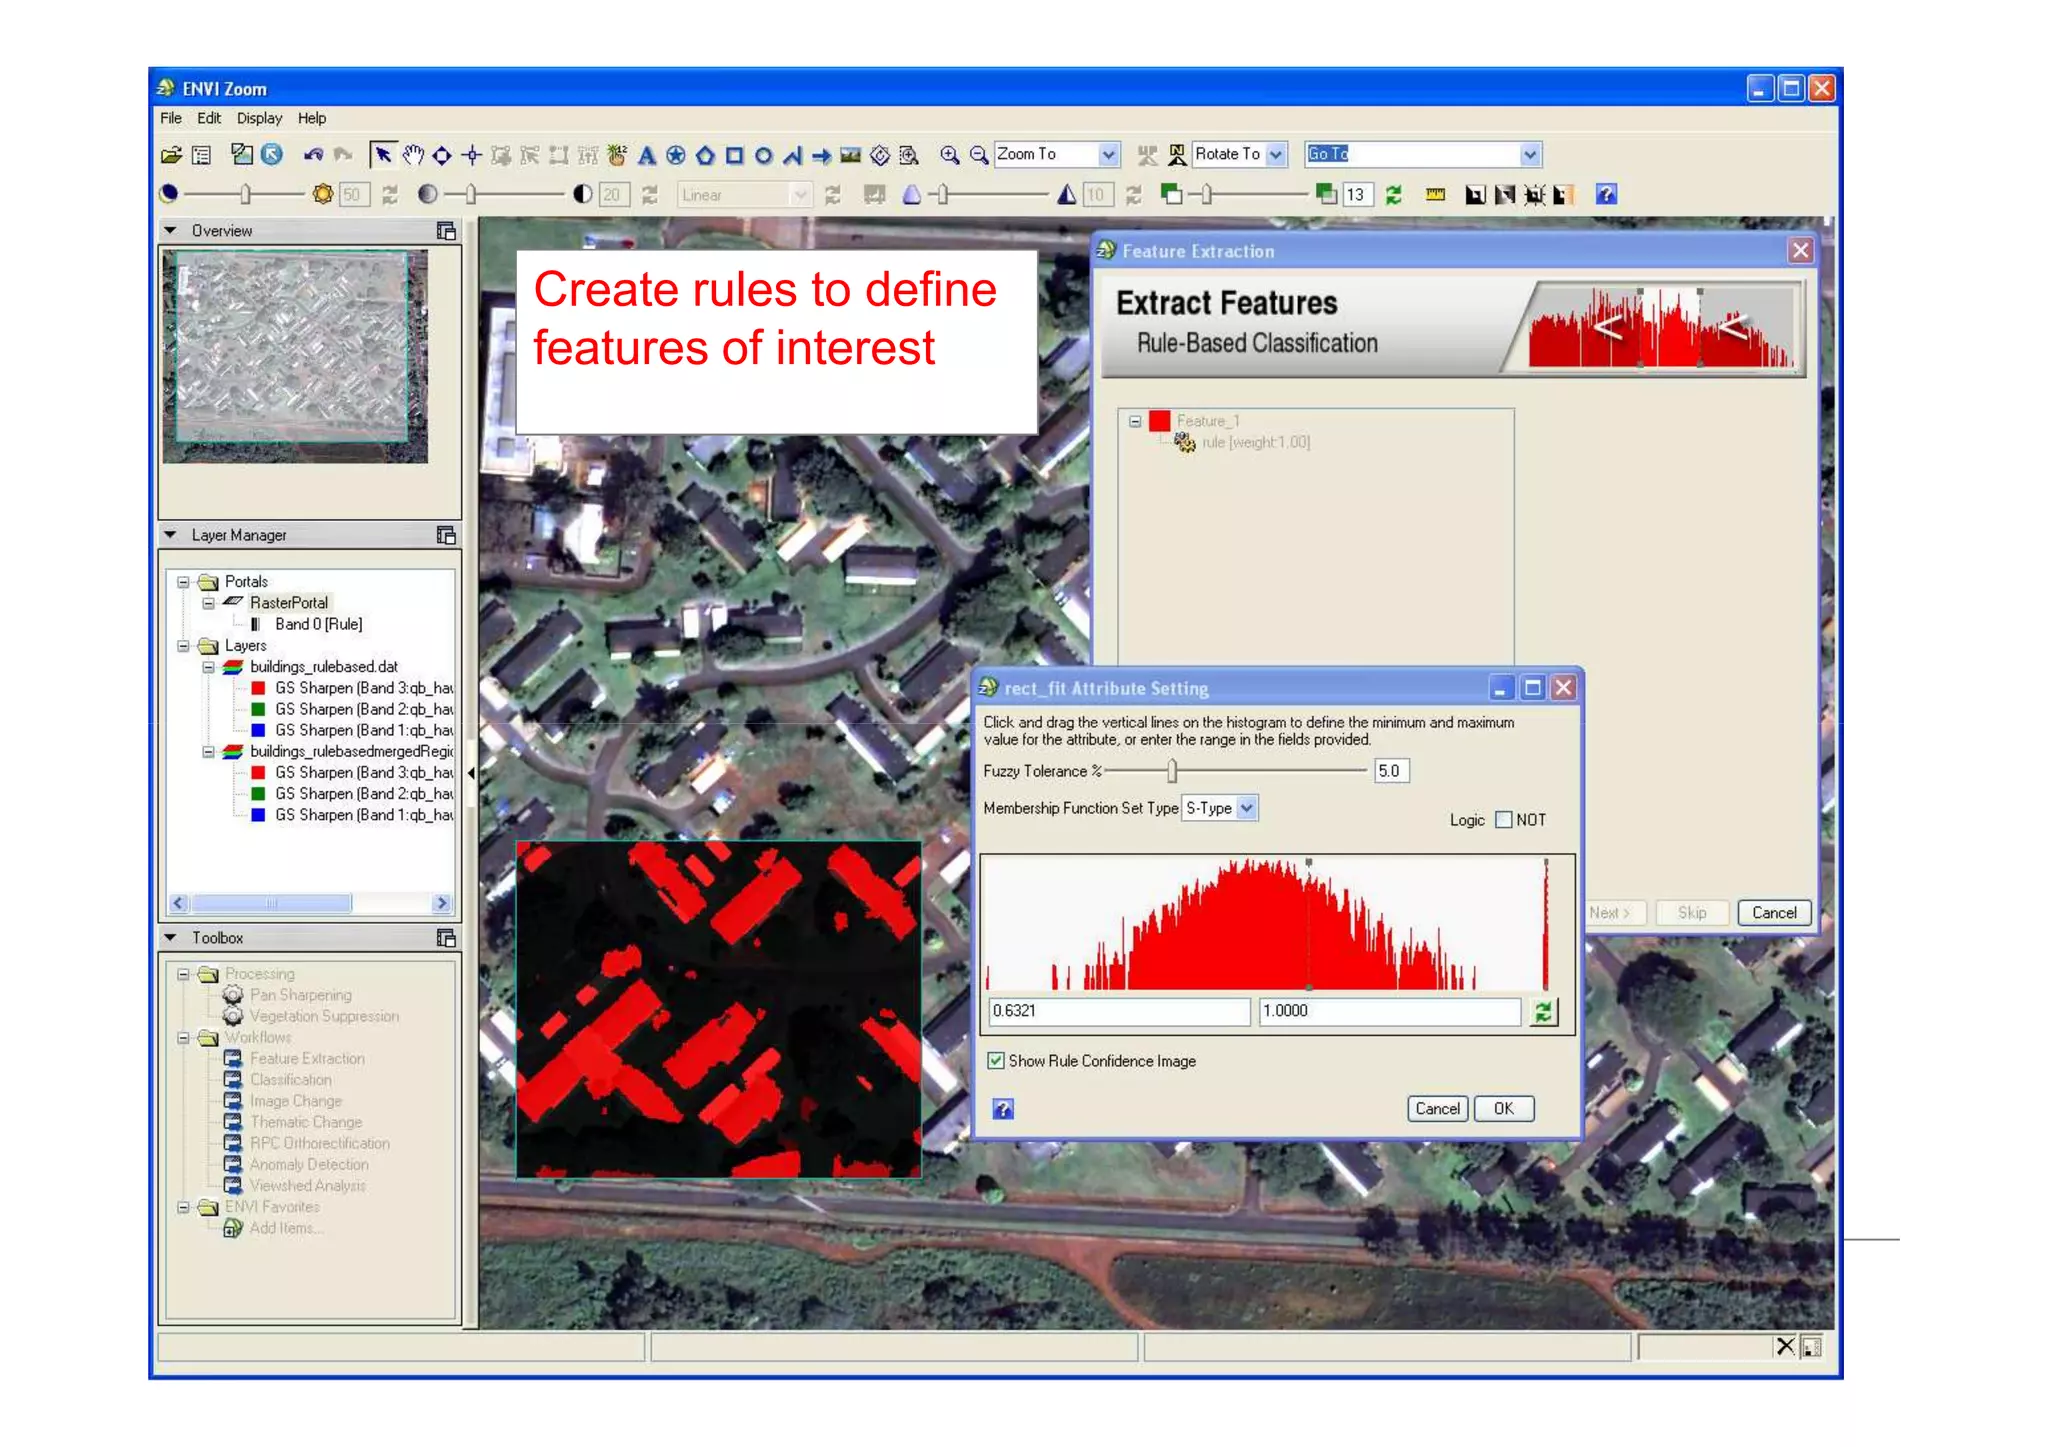
Task: Choose the Crosshairs tool
Action: (x=472, y=155)
